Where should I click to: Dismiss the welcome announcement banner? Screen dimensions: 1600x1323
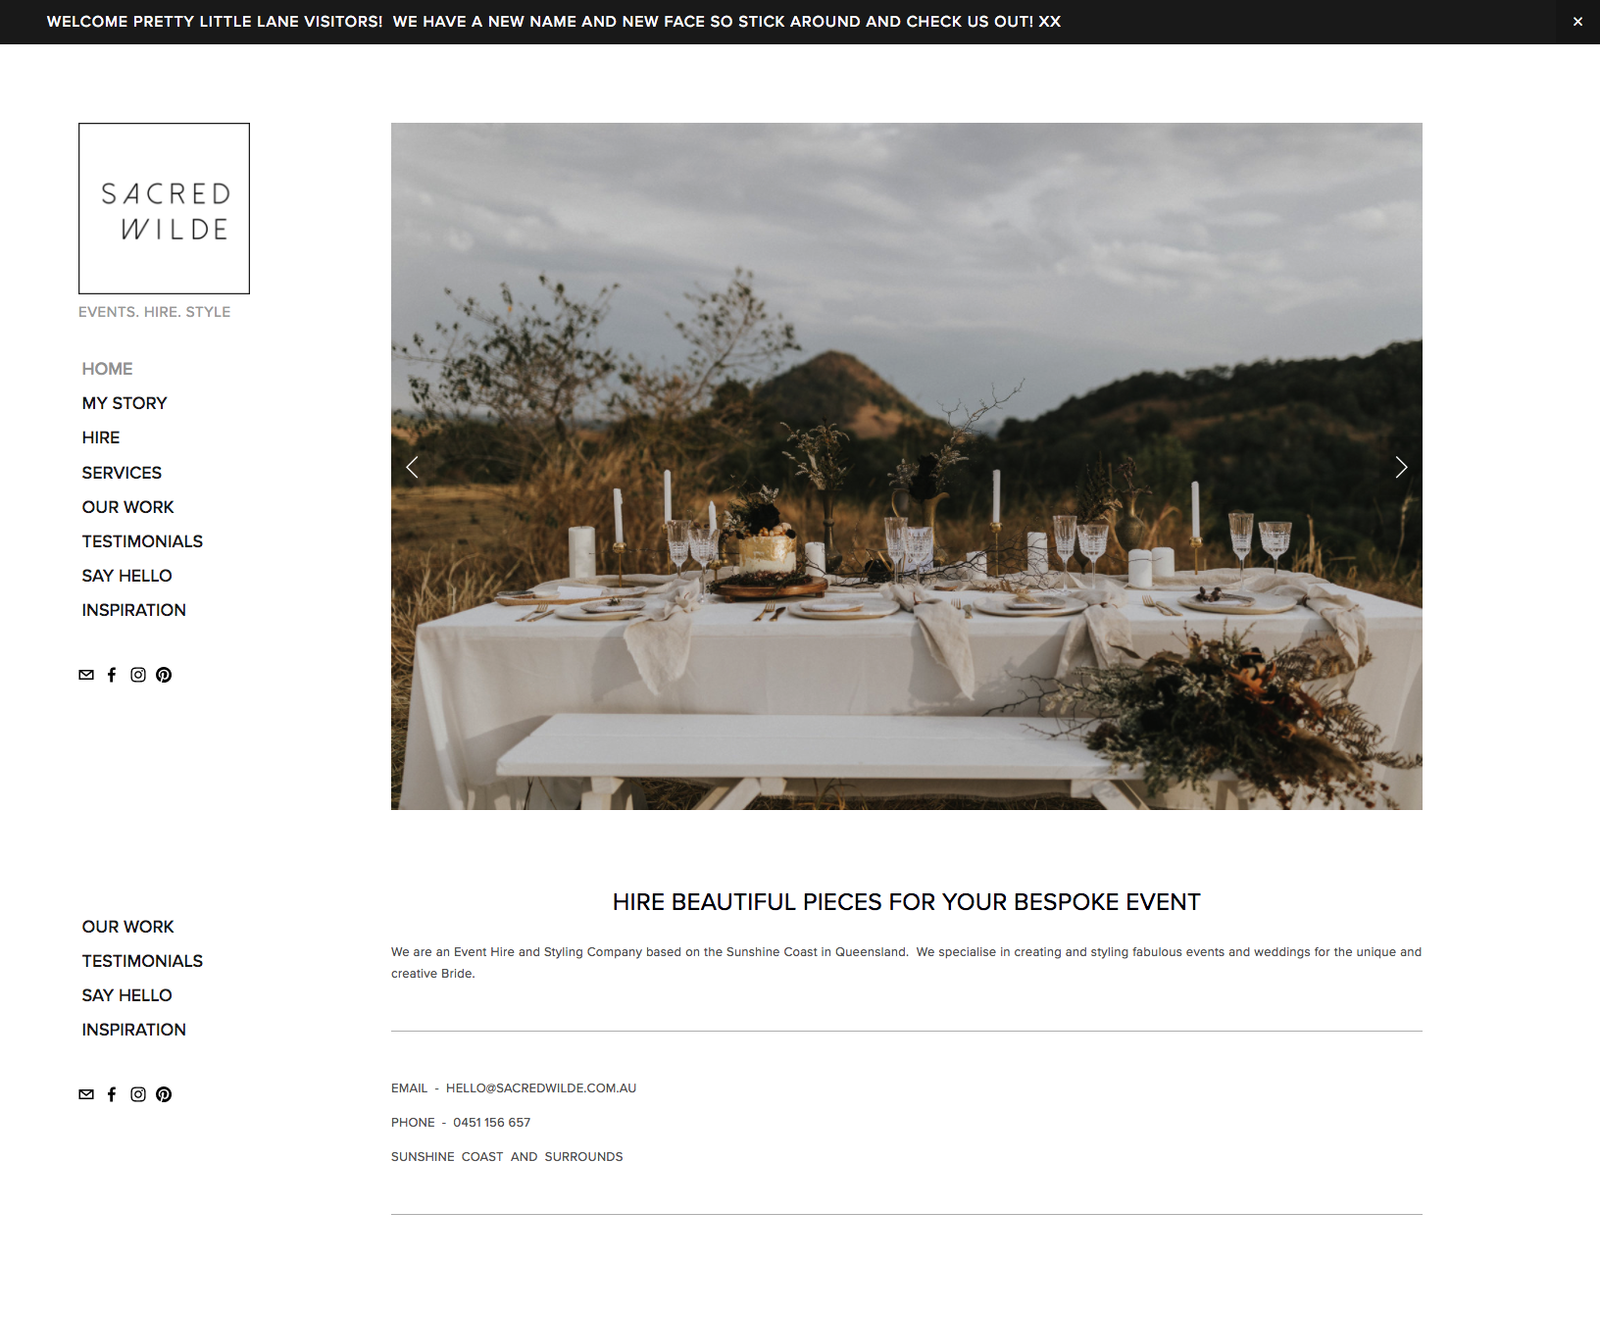pos(1578,22)
